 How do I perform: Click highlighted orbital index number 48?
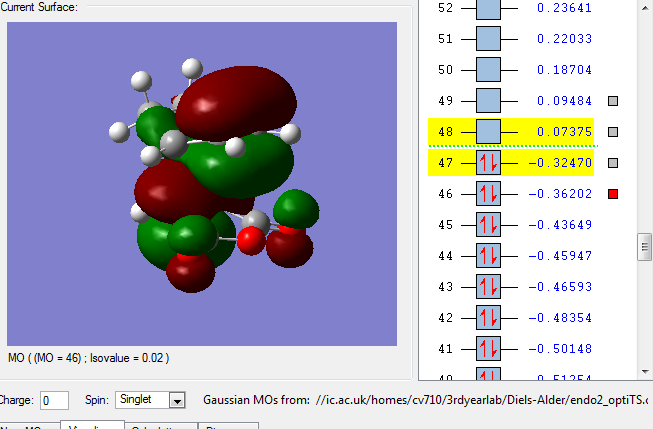click(x=445, y=132)
